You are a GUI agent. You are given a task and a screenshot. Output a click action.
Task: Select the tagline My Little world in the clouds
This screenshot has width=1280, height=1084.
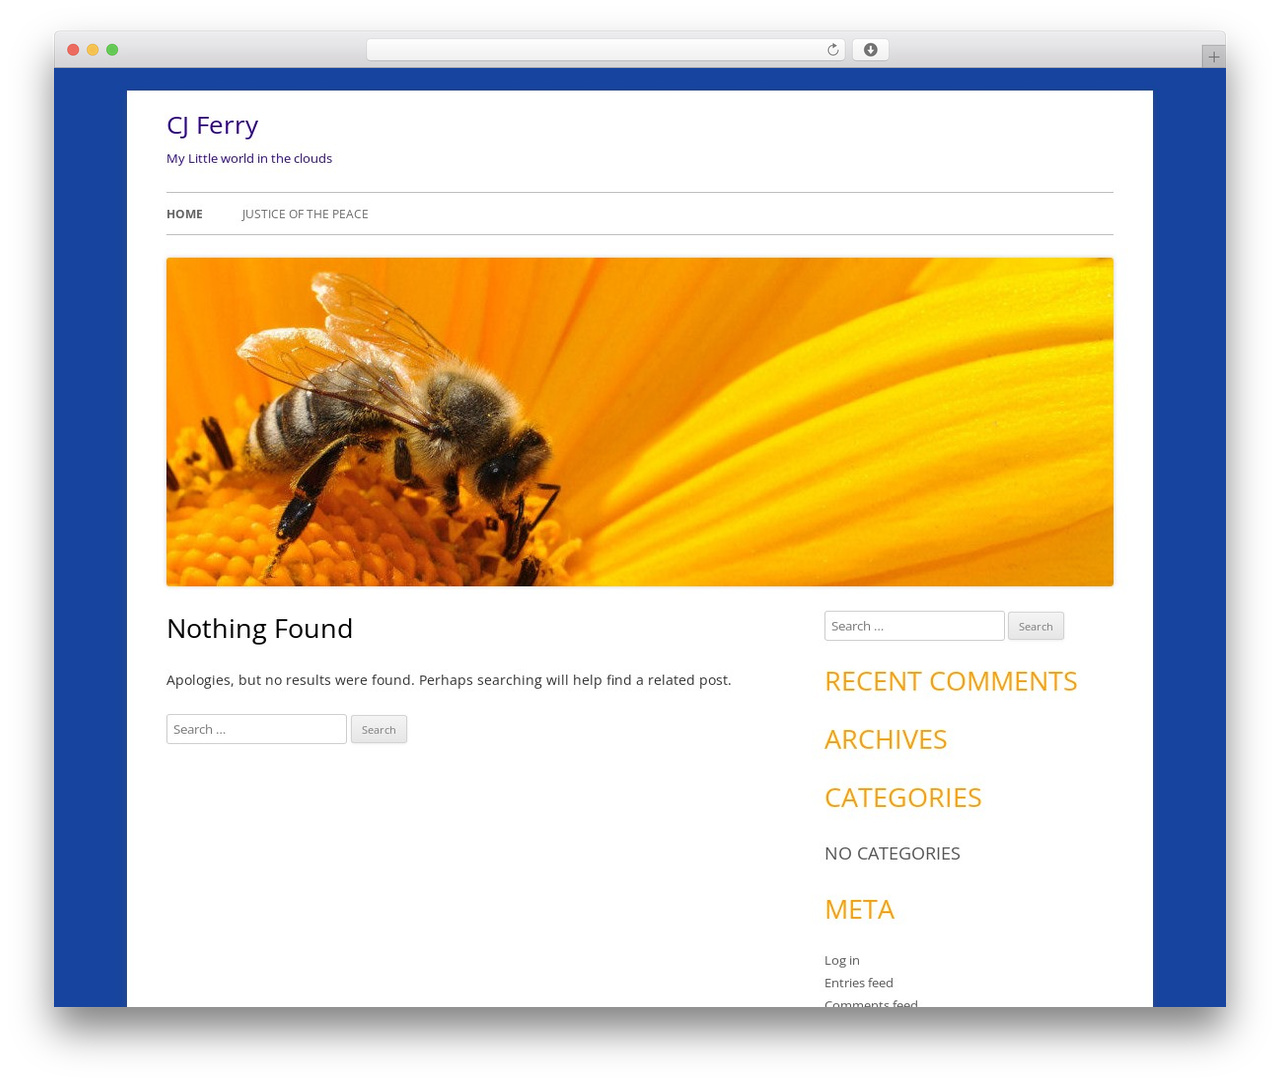(249, 158)
